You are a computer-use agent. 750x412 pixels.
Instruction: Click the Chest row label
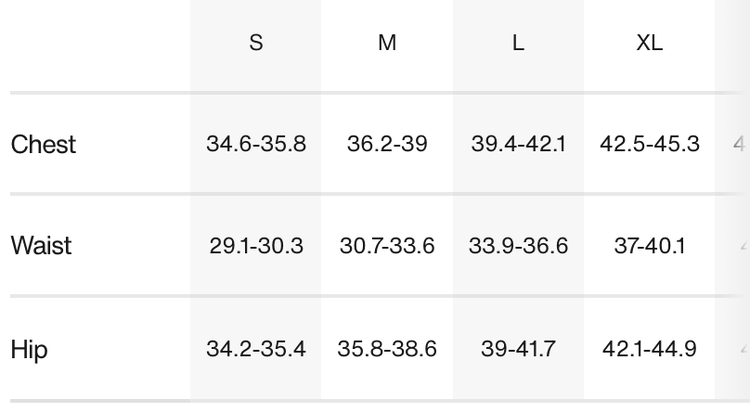click(44, 144)
